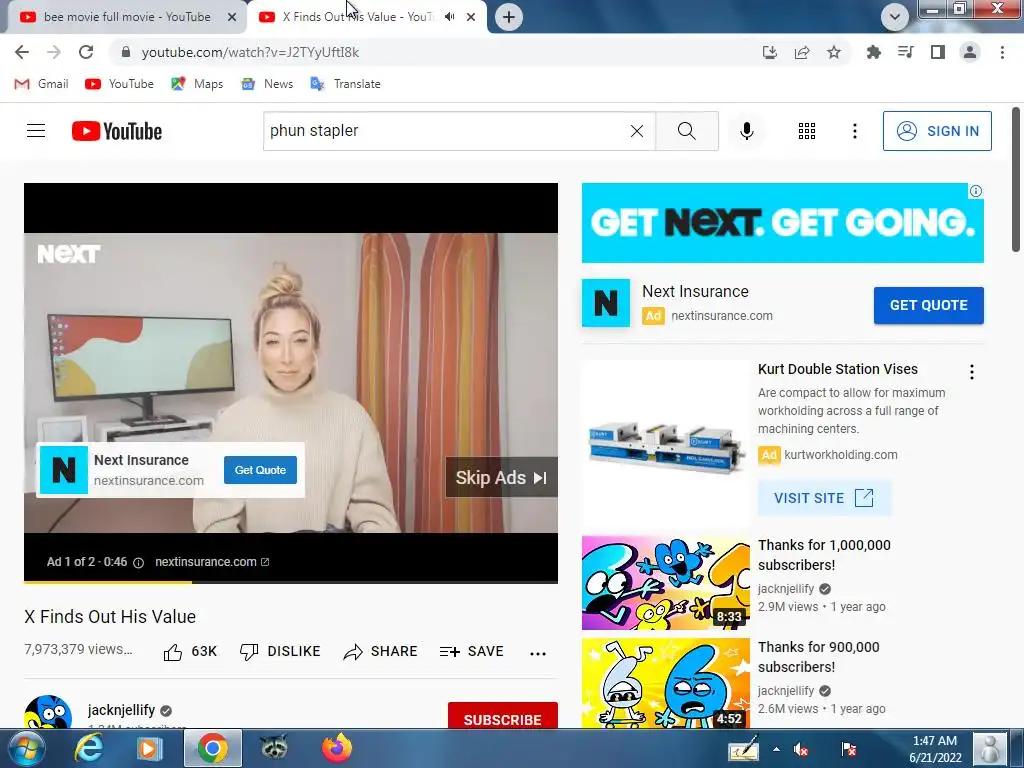
Task: Click GET QUOTE sidebar button
Action: (x=929, y=305)
